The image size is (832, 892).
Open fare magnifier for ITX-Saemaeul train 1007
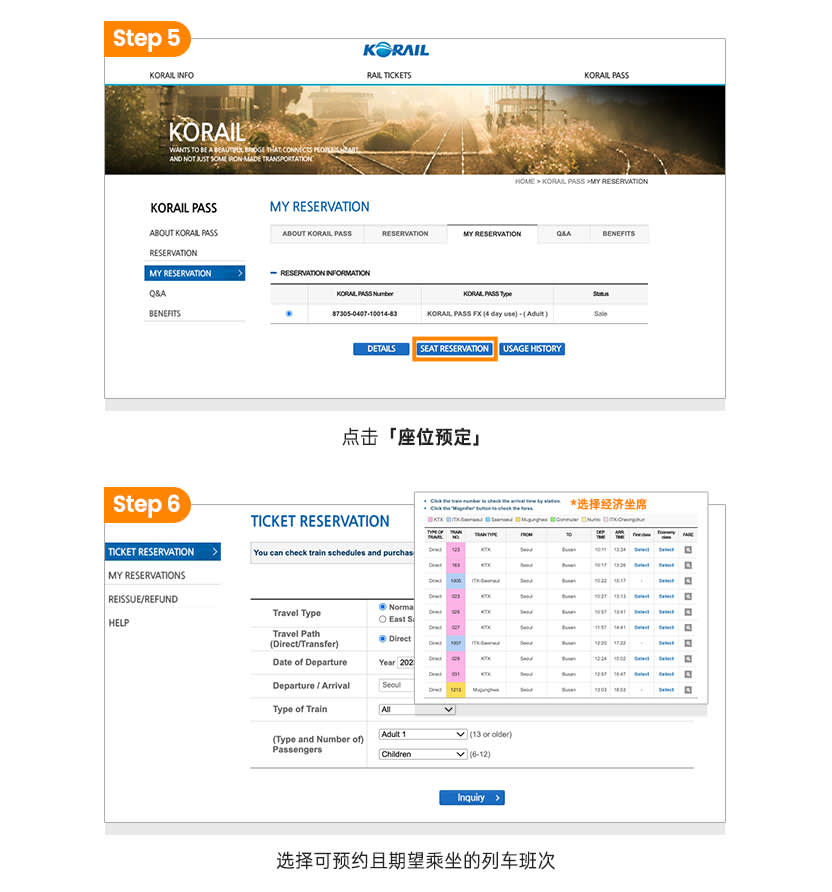(x=688, y=643)
